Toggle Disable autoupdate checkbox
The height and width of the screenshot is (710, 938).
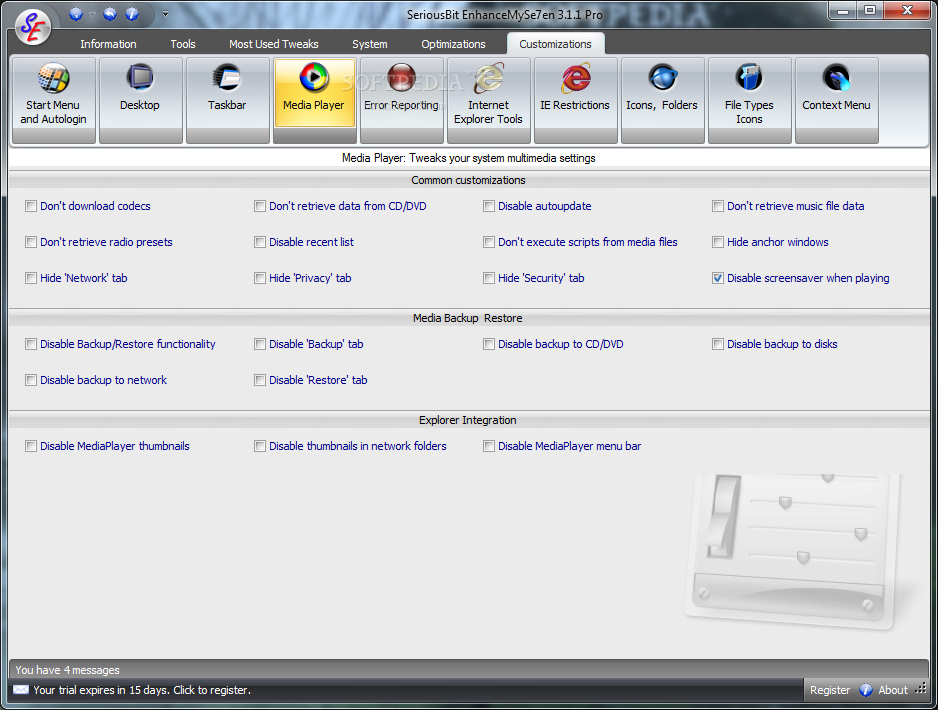[489, 206]
